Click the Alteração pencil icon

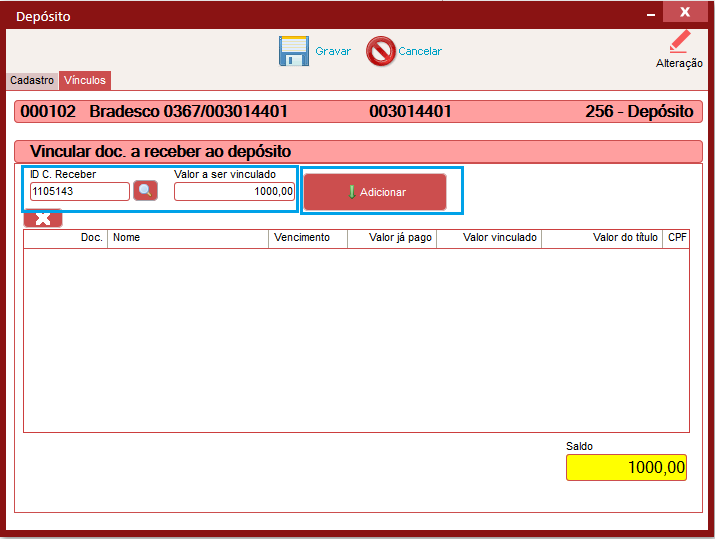coord(680,42)
